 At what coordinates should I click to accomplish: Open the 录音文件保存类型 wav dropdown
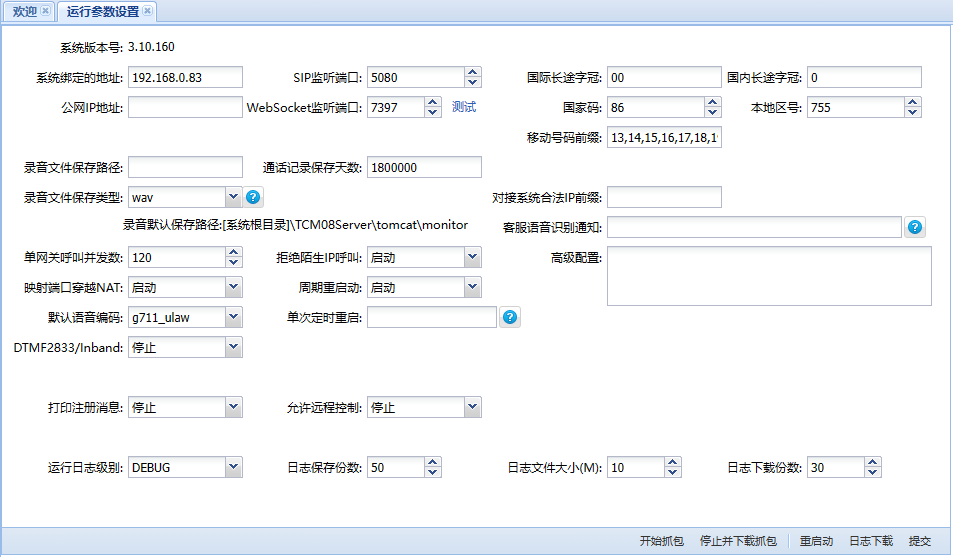coord(234,197)
